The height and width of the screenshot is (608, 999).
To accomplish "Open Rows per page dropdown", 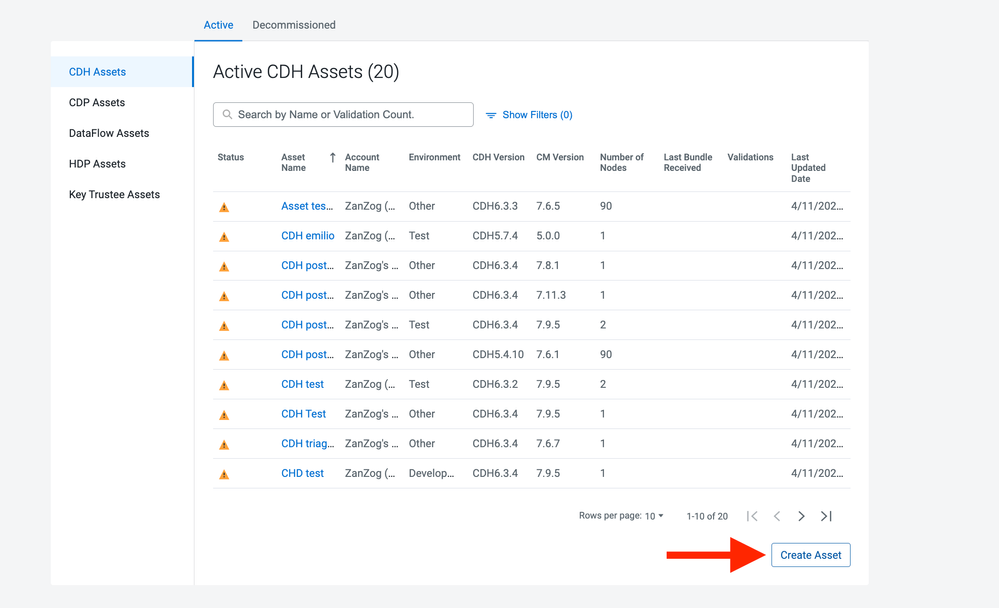I will tap(654, 516).
